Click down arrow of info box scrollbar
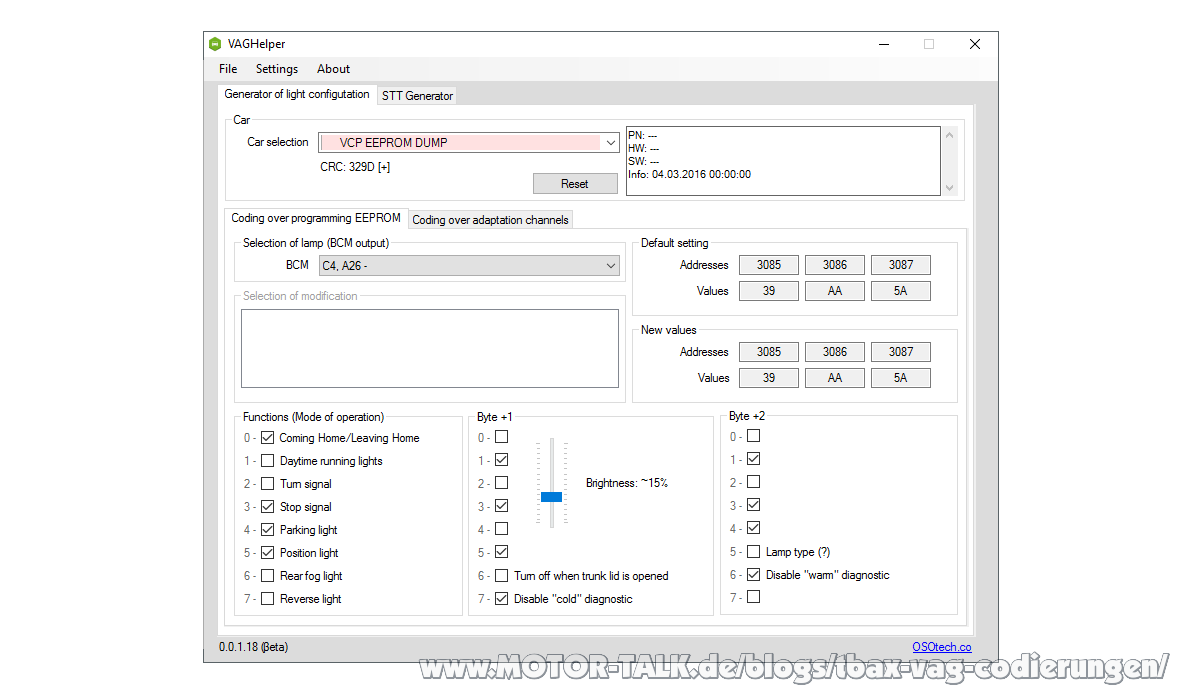 coord(950,188)
